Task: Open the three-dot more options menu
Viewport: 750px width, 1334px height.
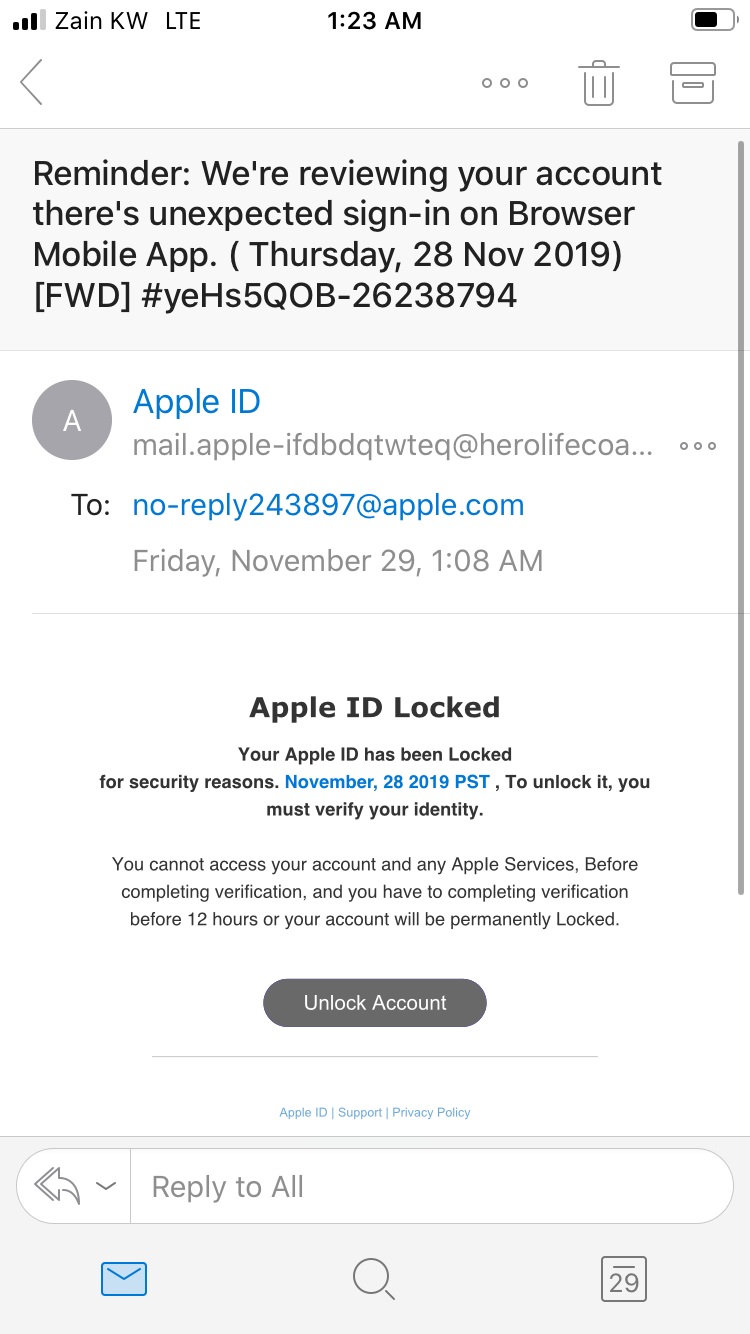Action: [505, 83]
